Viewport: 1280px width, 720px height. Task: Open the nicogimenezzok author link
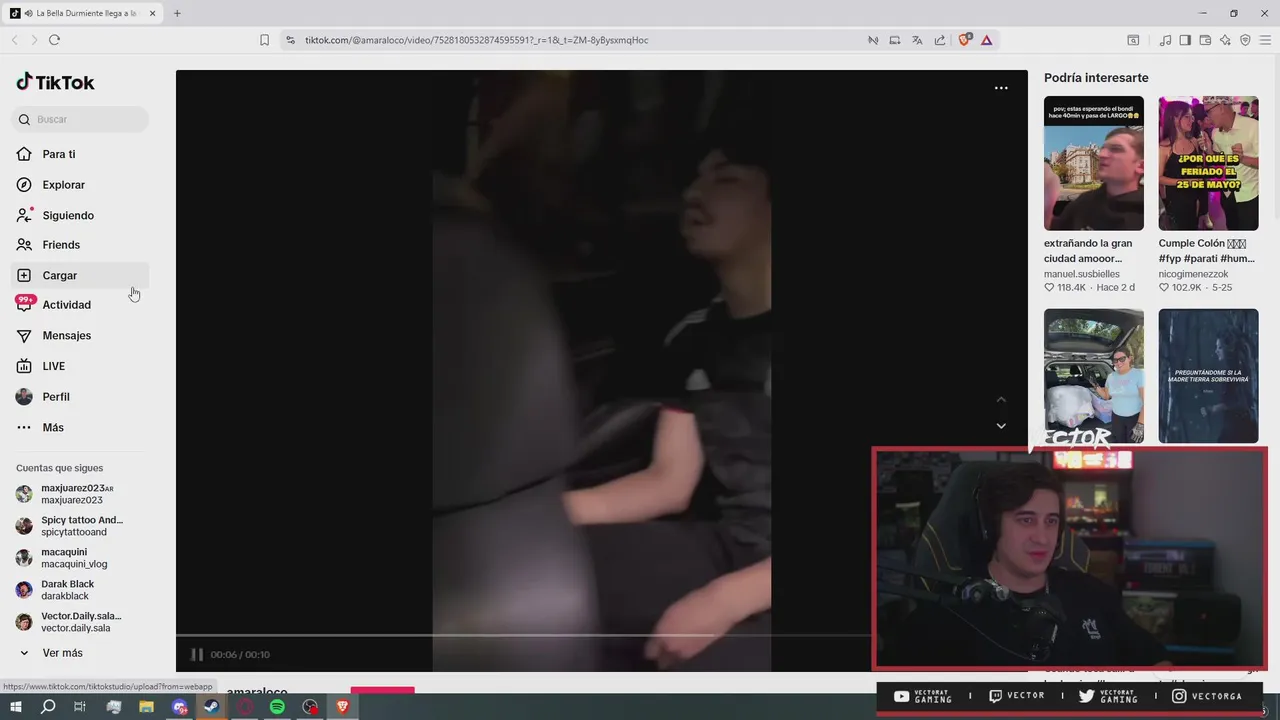(1193, 274)
